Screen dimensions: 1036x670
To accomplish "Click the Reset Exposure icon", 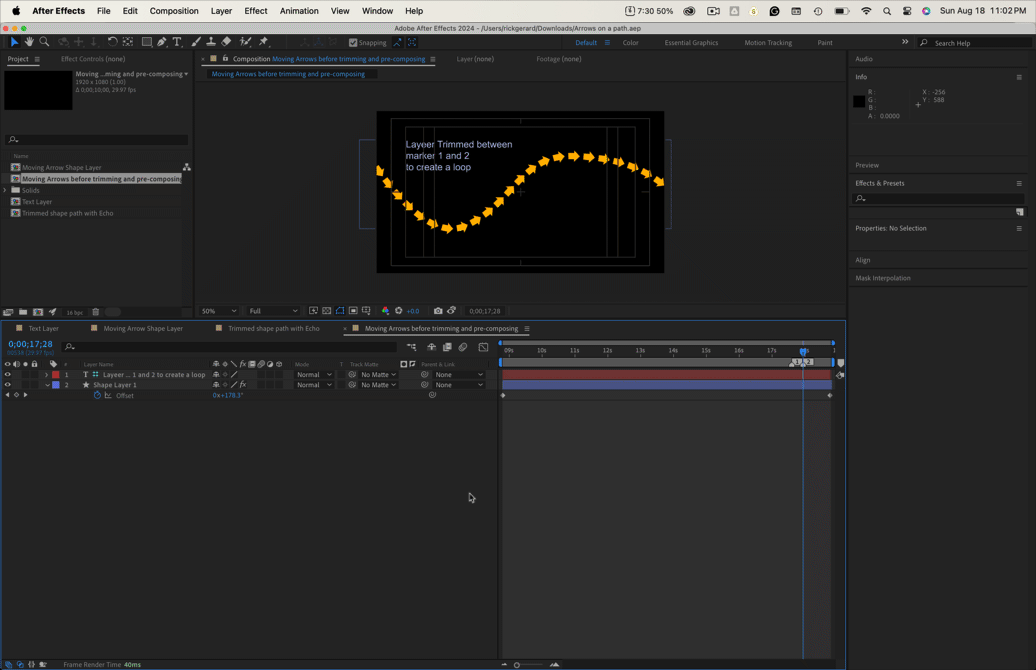I will pos(398,311).
